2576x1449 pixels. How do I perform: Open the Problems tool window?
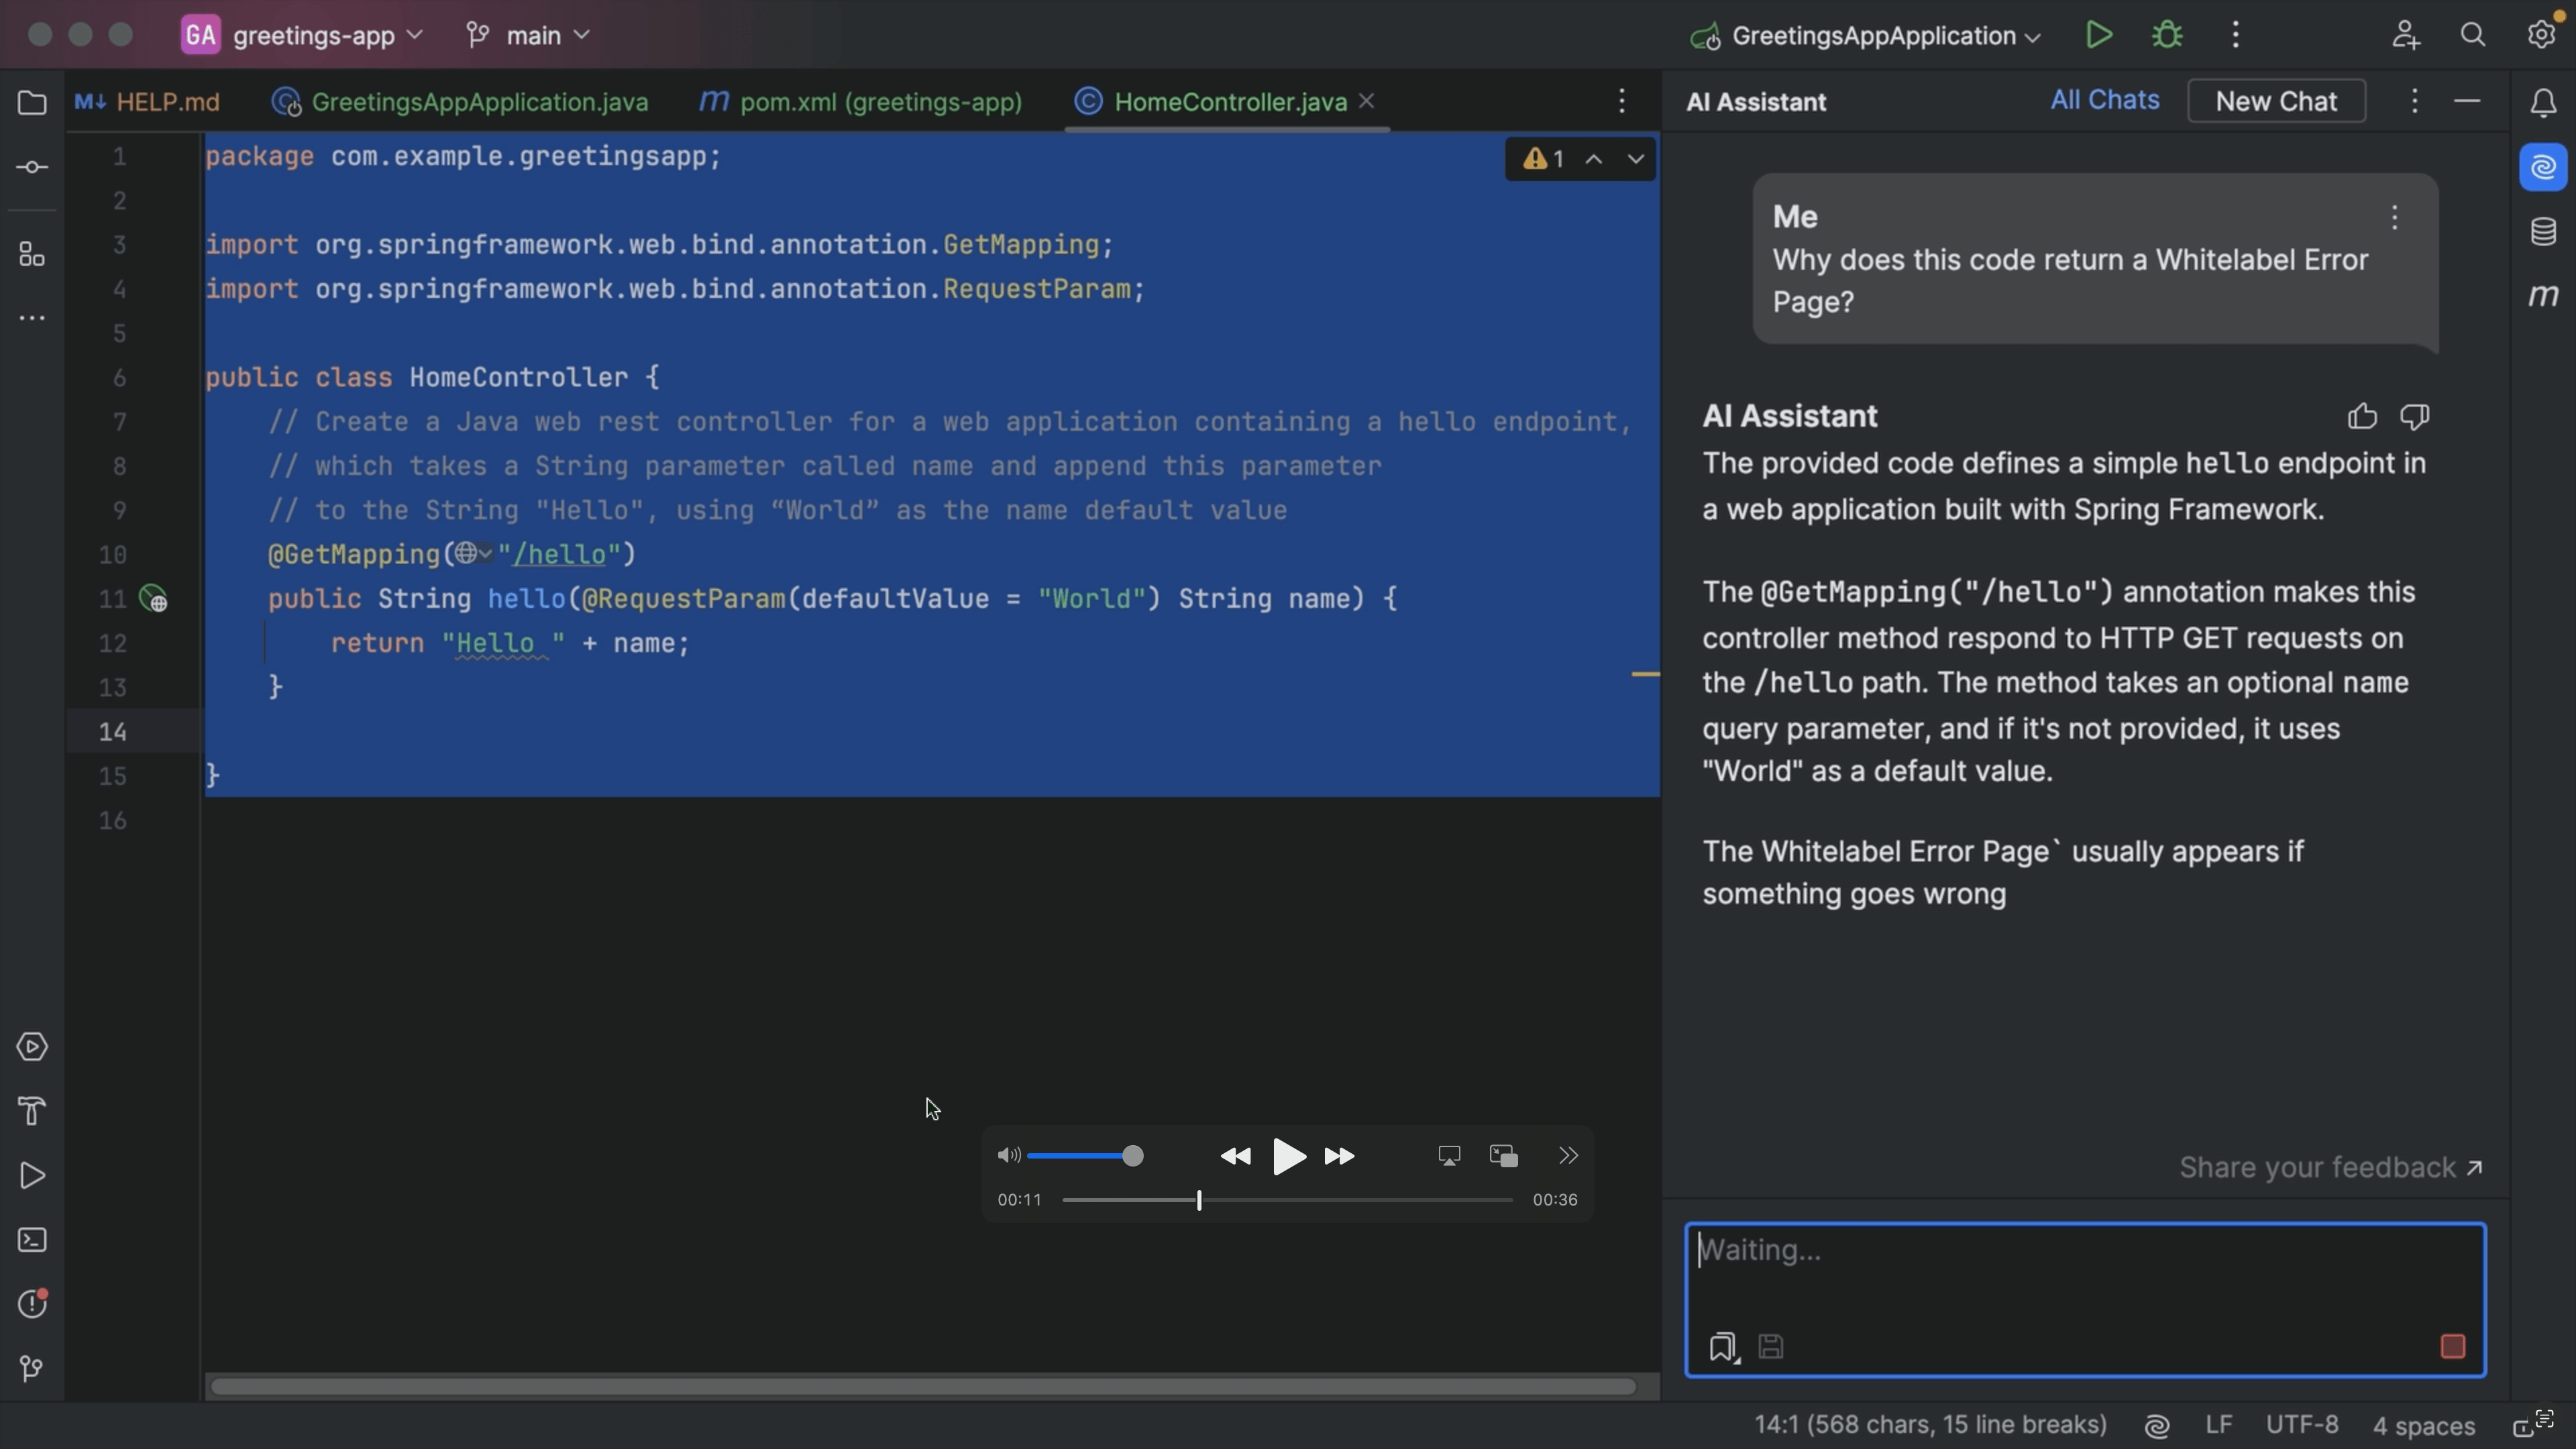pos(33,1303)
